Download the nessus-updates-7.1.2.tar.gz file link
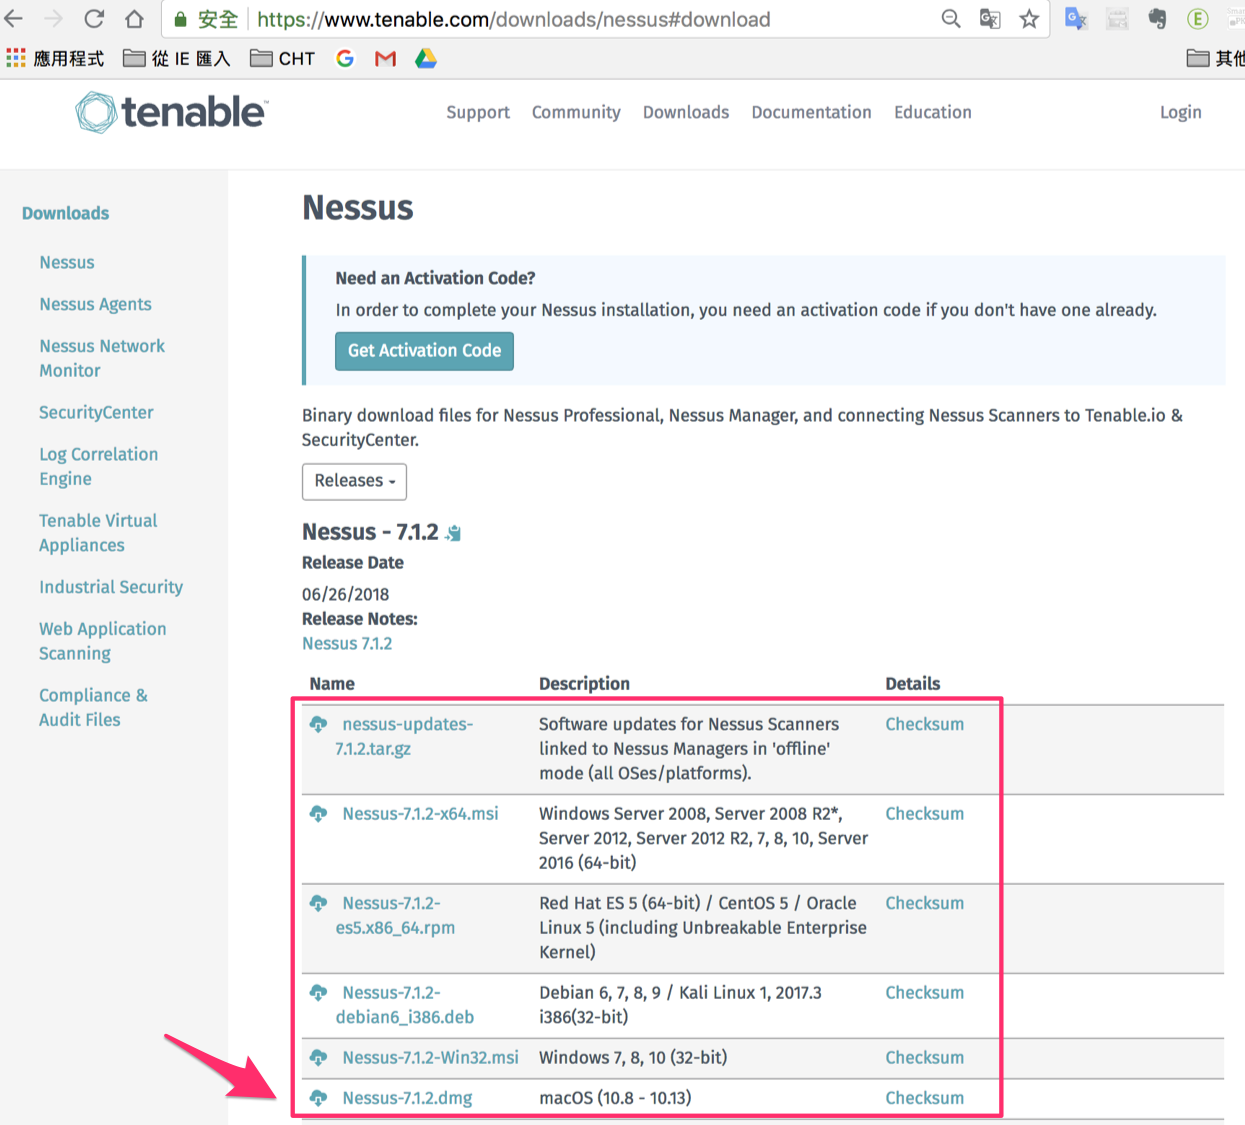Image resolution: width=1245 pixels, height=1125 pixels. click(404, 736)
